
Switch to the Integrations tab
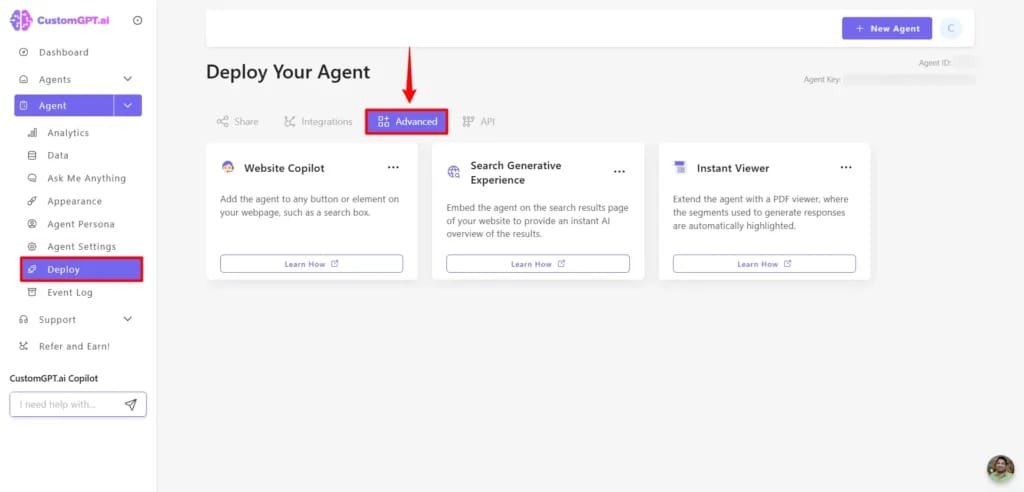point(318,122)
